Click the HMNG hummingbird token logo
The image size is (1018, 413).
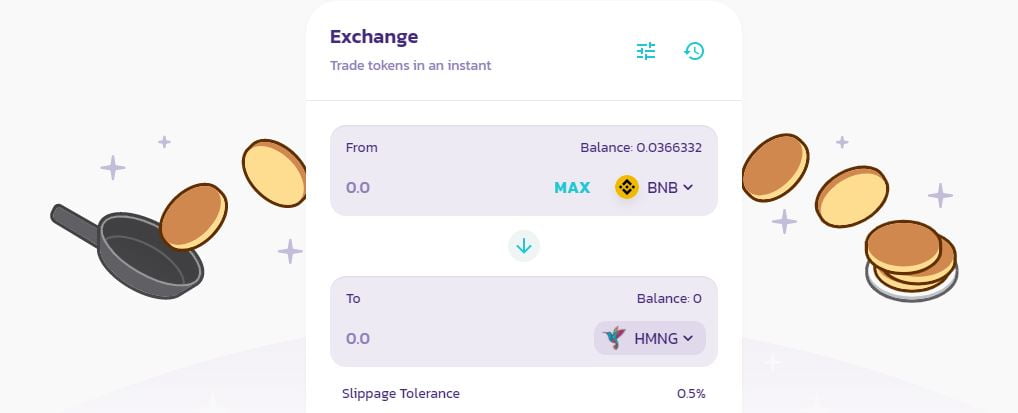(x=615, y=338)
